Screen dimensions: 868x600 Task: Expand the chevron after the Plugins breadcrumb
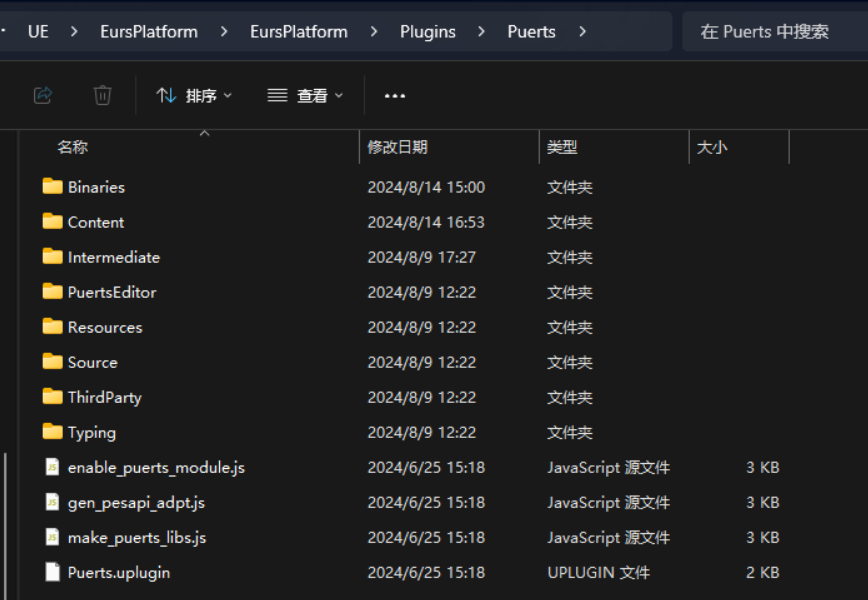(481, 32)
